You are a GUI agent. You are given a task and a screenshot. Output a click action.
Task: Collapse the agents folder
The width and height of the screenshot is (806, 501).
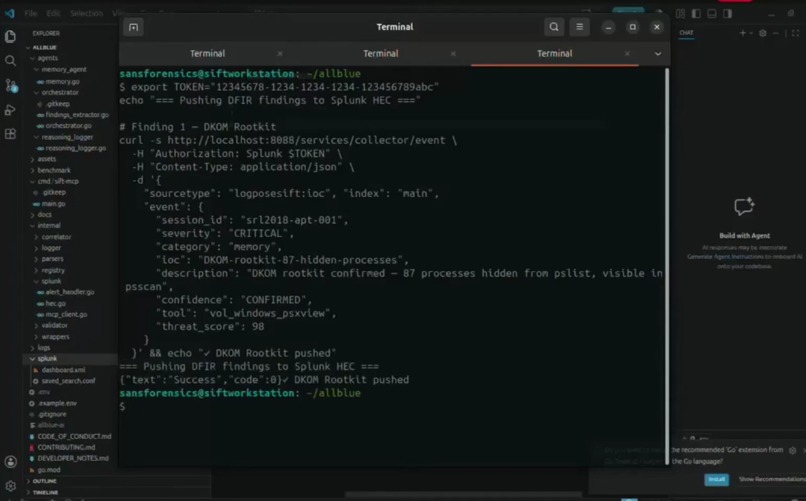click(x=47, y=58)
